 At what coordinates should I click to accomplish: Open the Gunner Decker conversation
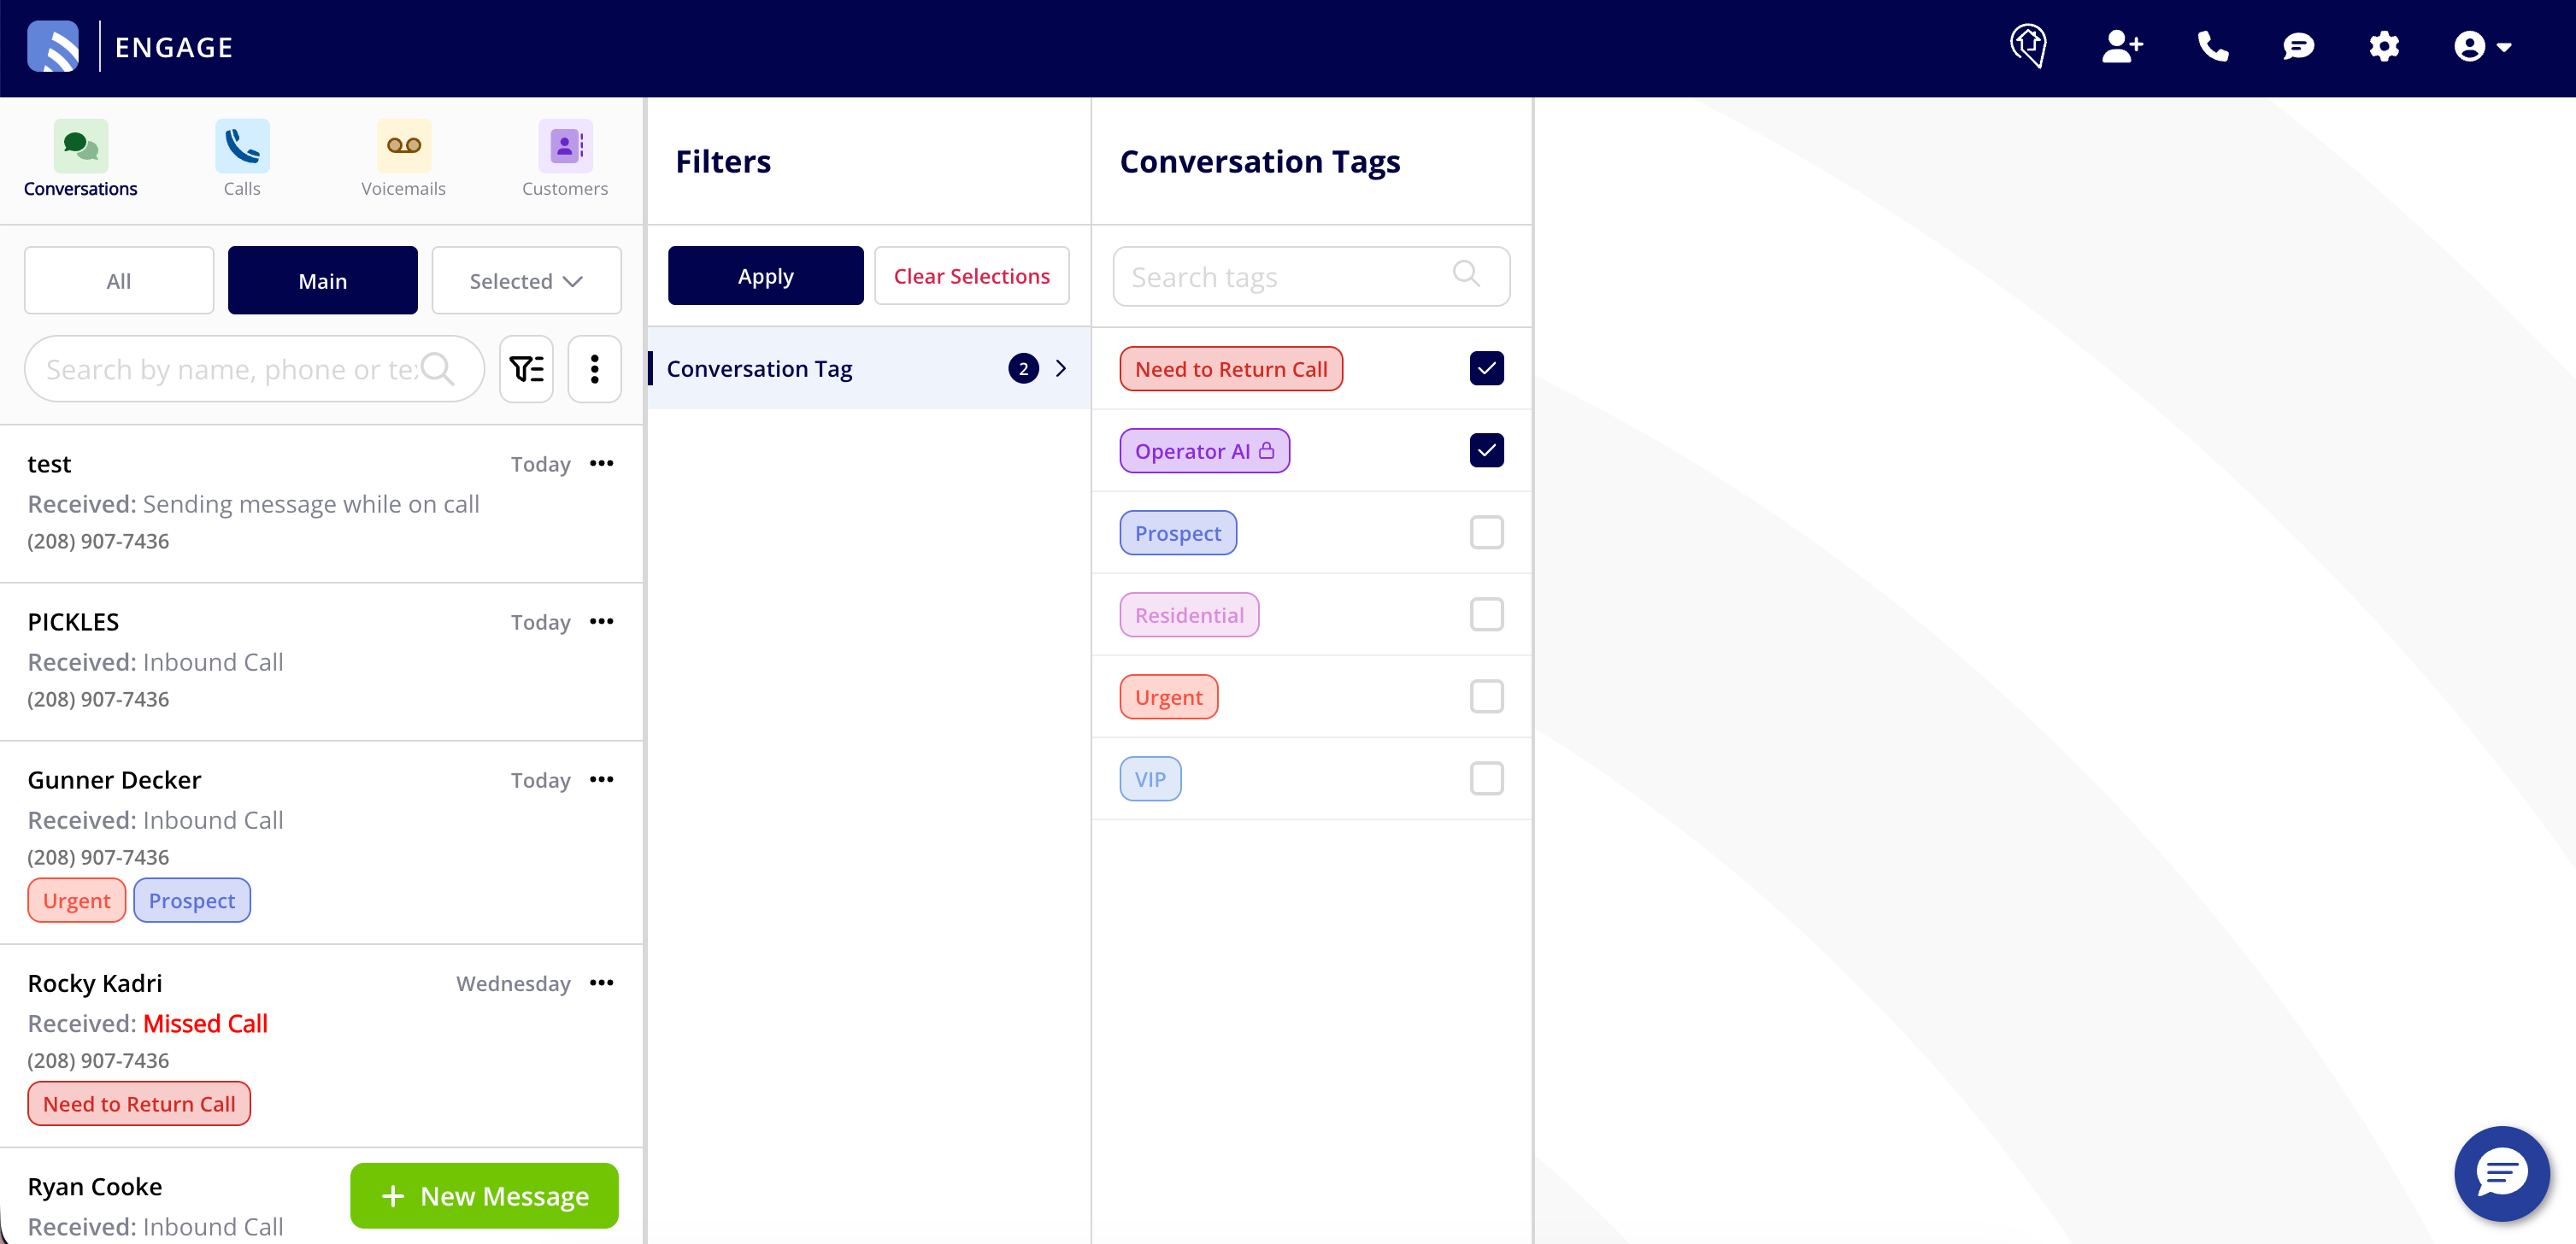321,842
